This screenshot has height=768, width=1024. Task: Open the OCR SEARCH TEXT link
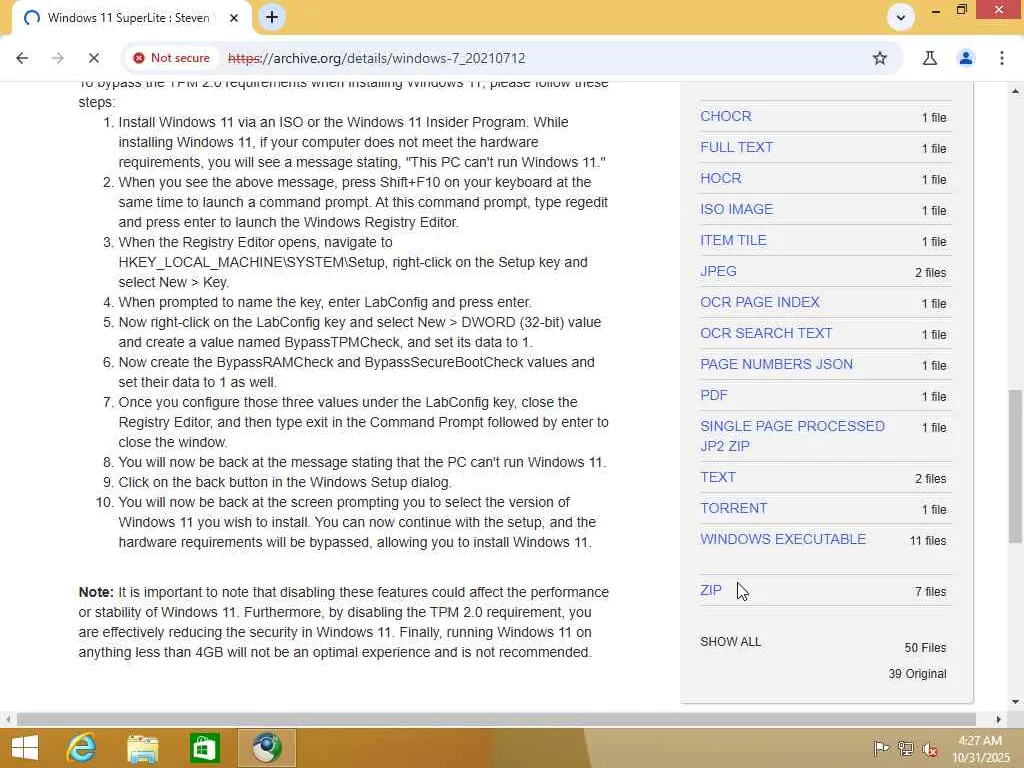pos(766,333)
